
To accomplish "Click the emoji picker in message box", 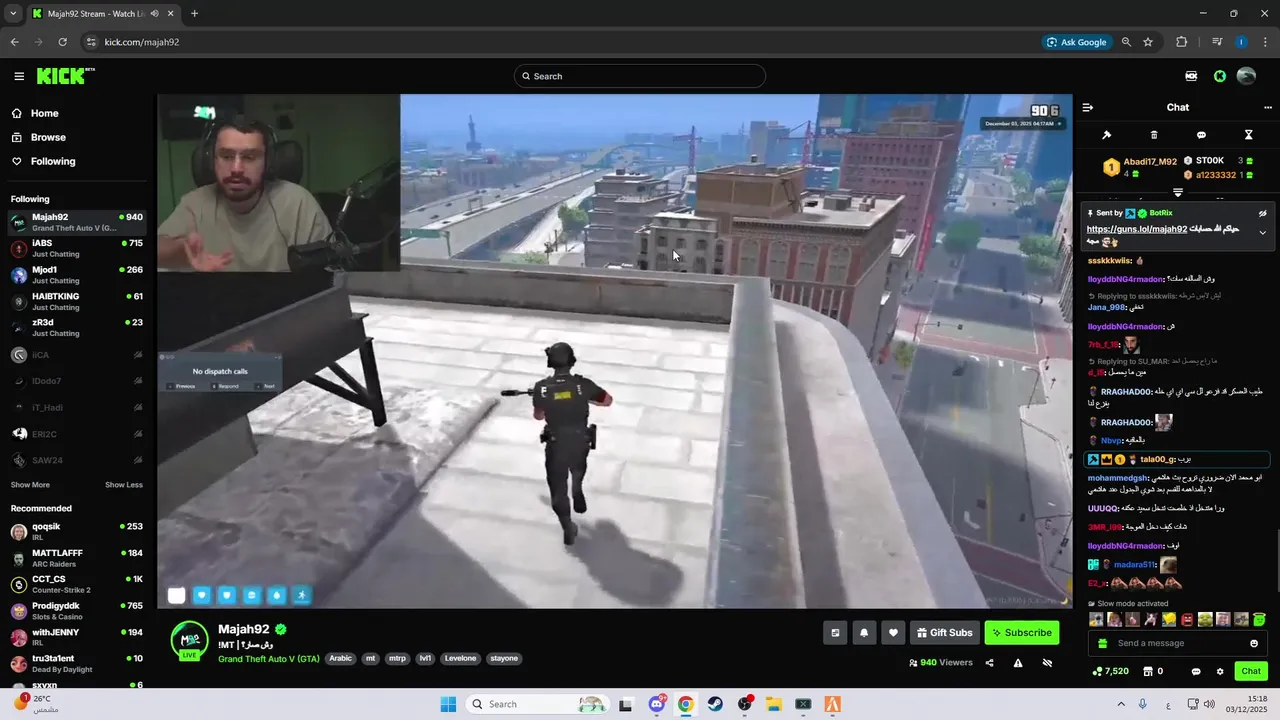I will pos(1254,643).
